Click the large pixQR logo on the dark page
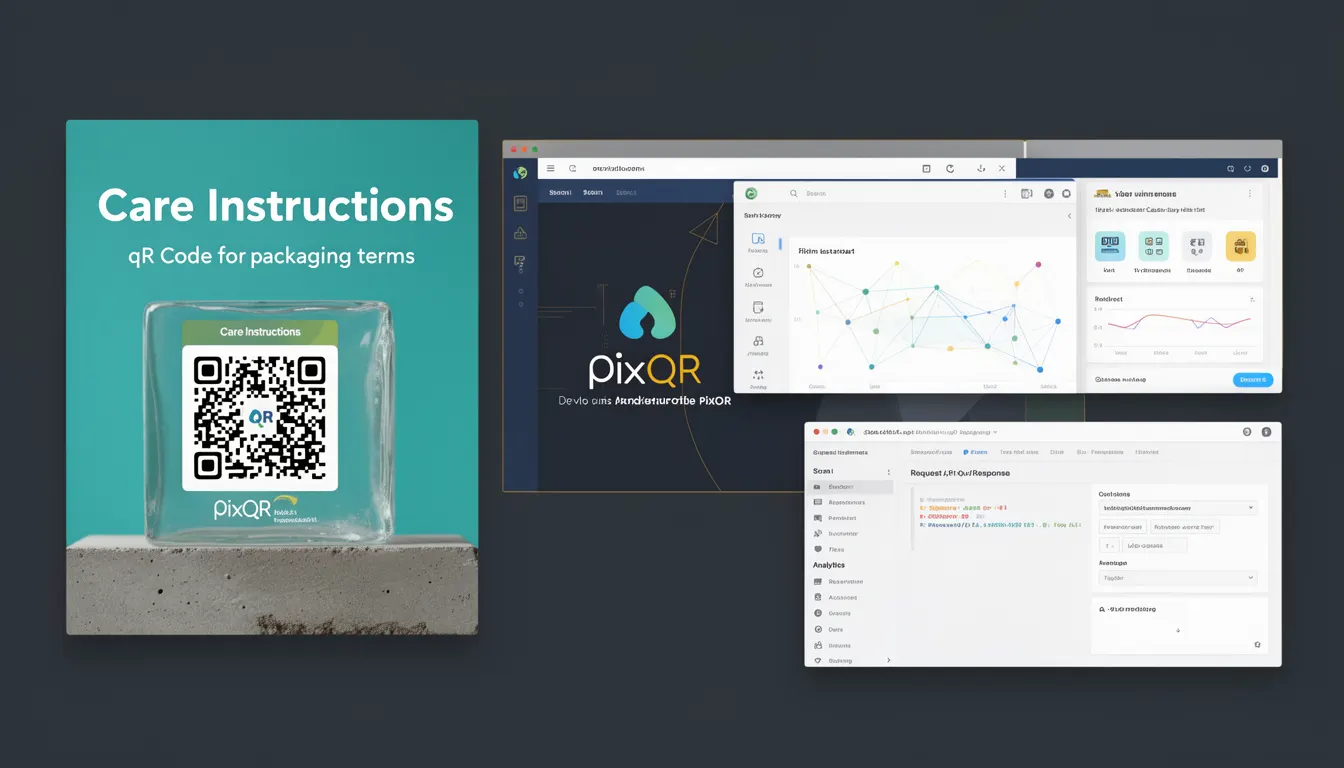 click(646, 338)
